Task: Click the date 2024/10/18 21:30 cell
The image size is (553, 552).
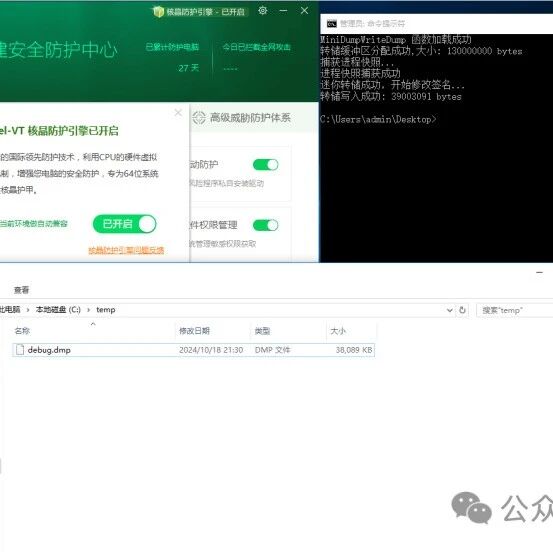Action: (x=211, y=350)
